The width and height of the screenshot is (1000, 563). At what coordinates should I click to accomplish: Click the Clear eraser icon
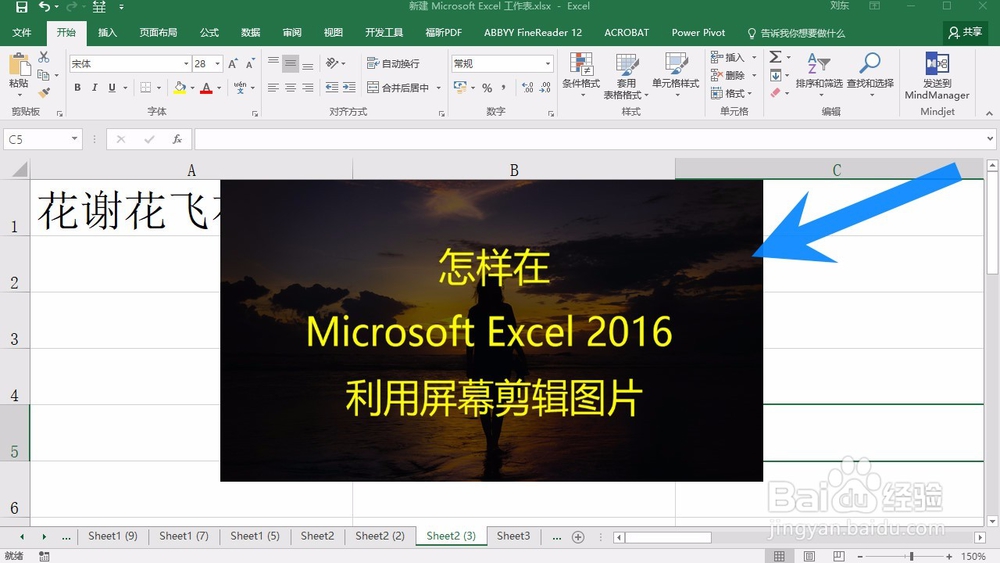(x=776, y=93)
